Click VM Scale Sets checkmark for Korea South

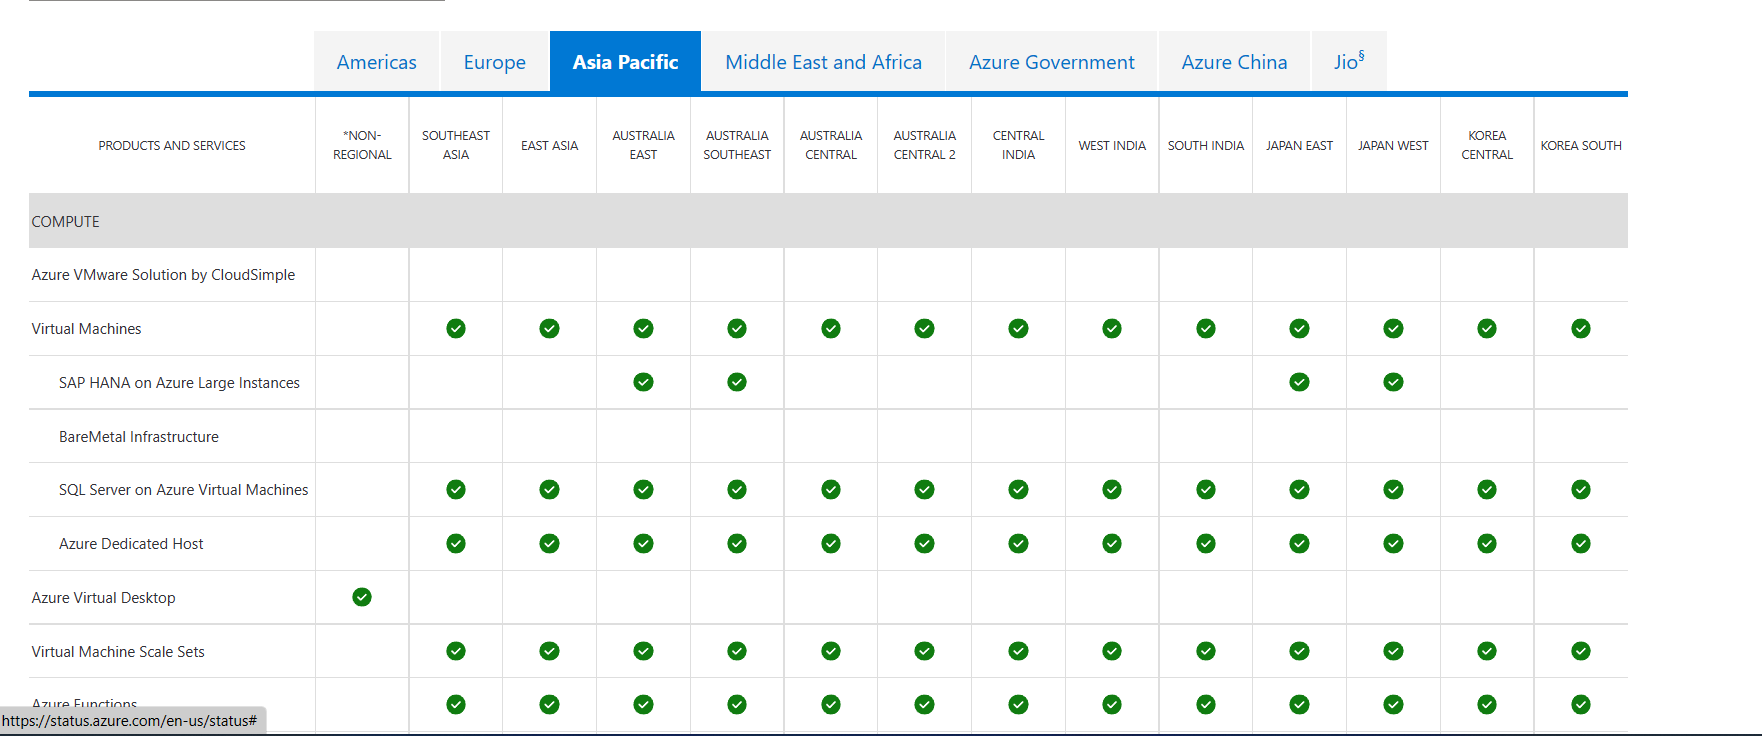pyautogui.click(x=1581, y=651)
